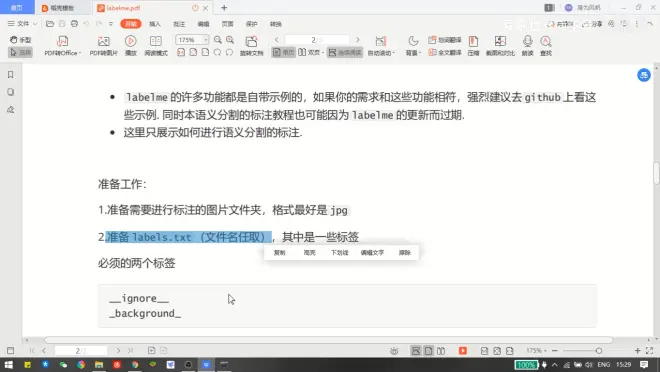
Task: Zoom in with the magnifier plus icon
Action: click(x=230, y=40)
